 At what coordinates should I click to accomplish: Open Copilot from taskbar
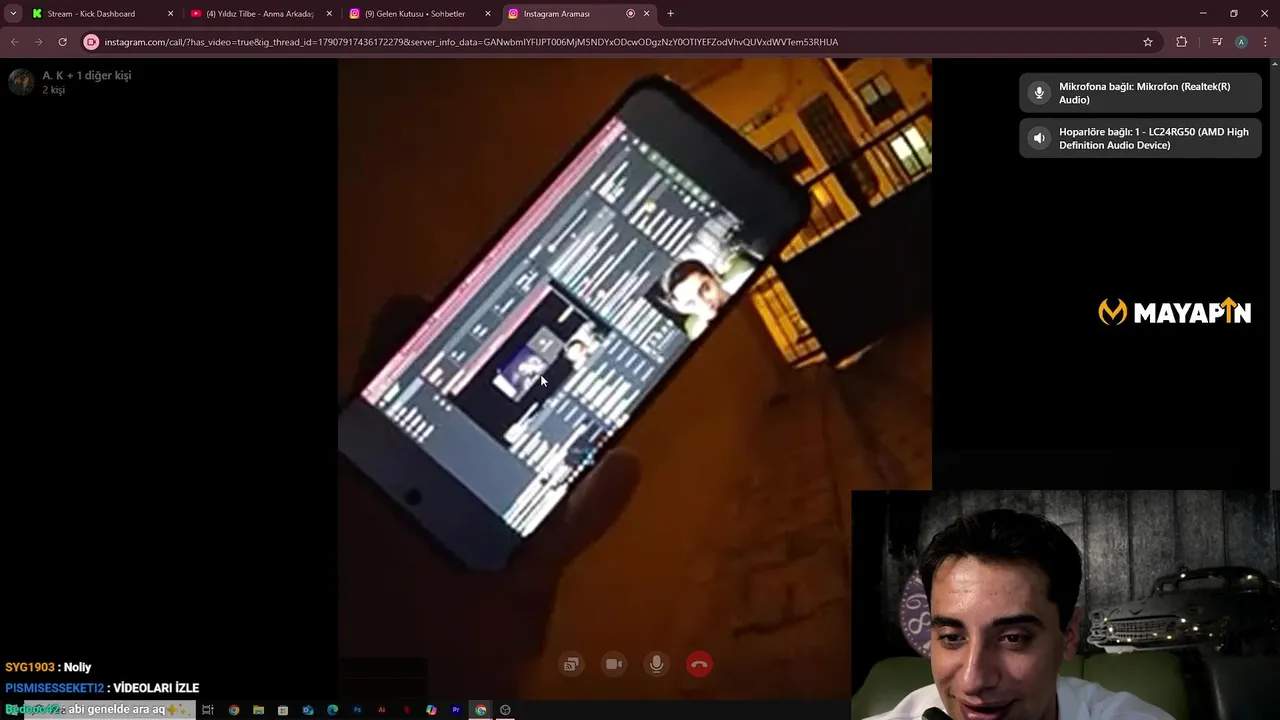(431, 710)
